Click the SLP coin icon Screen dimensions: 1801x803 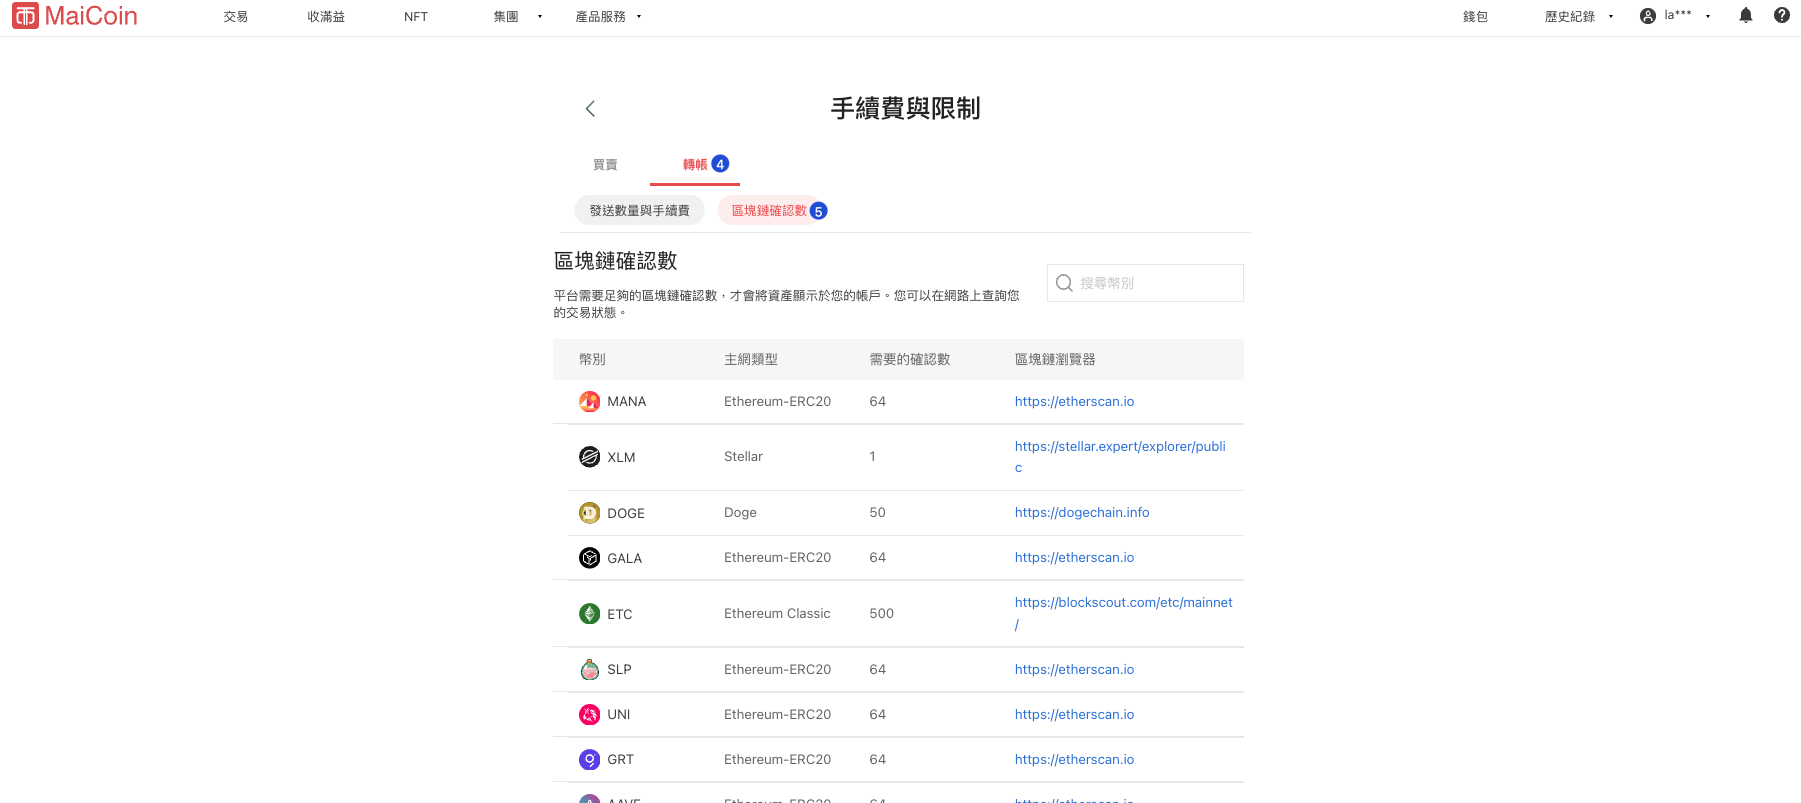tap(590, 670)
